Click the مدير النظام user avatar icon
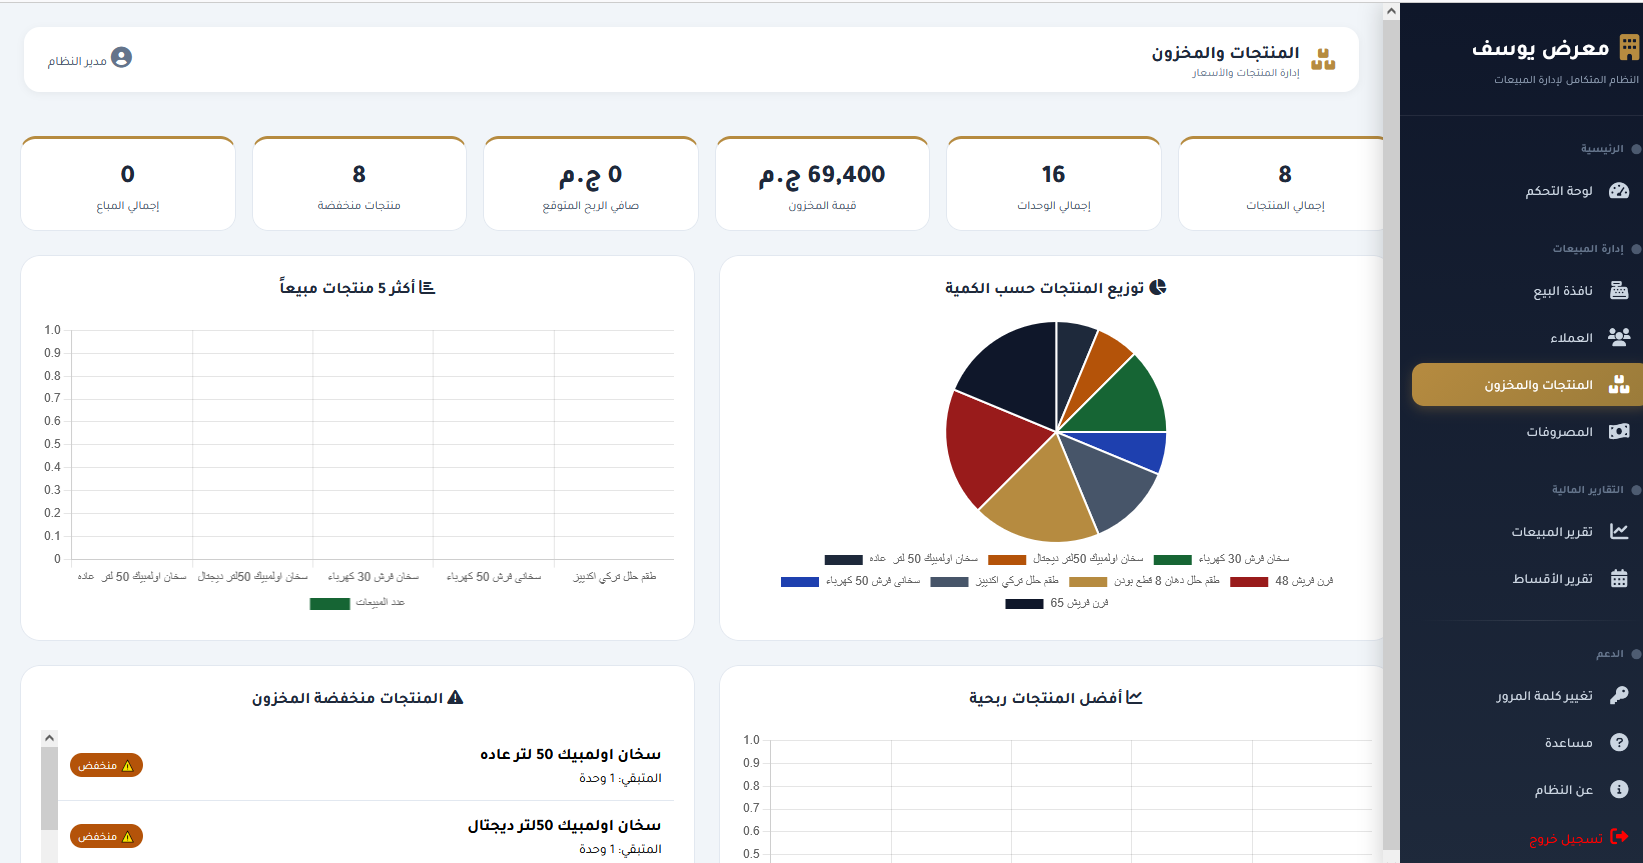 pos(121,58)
